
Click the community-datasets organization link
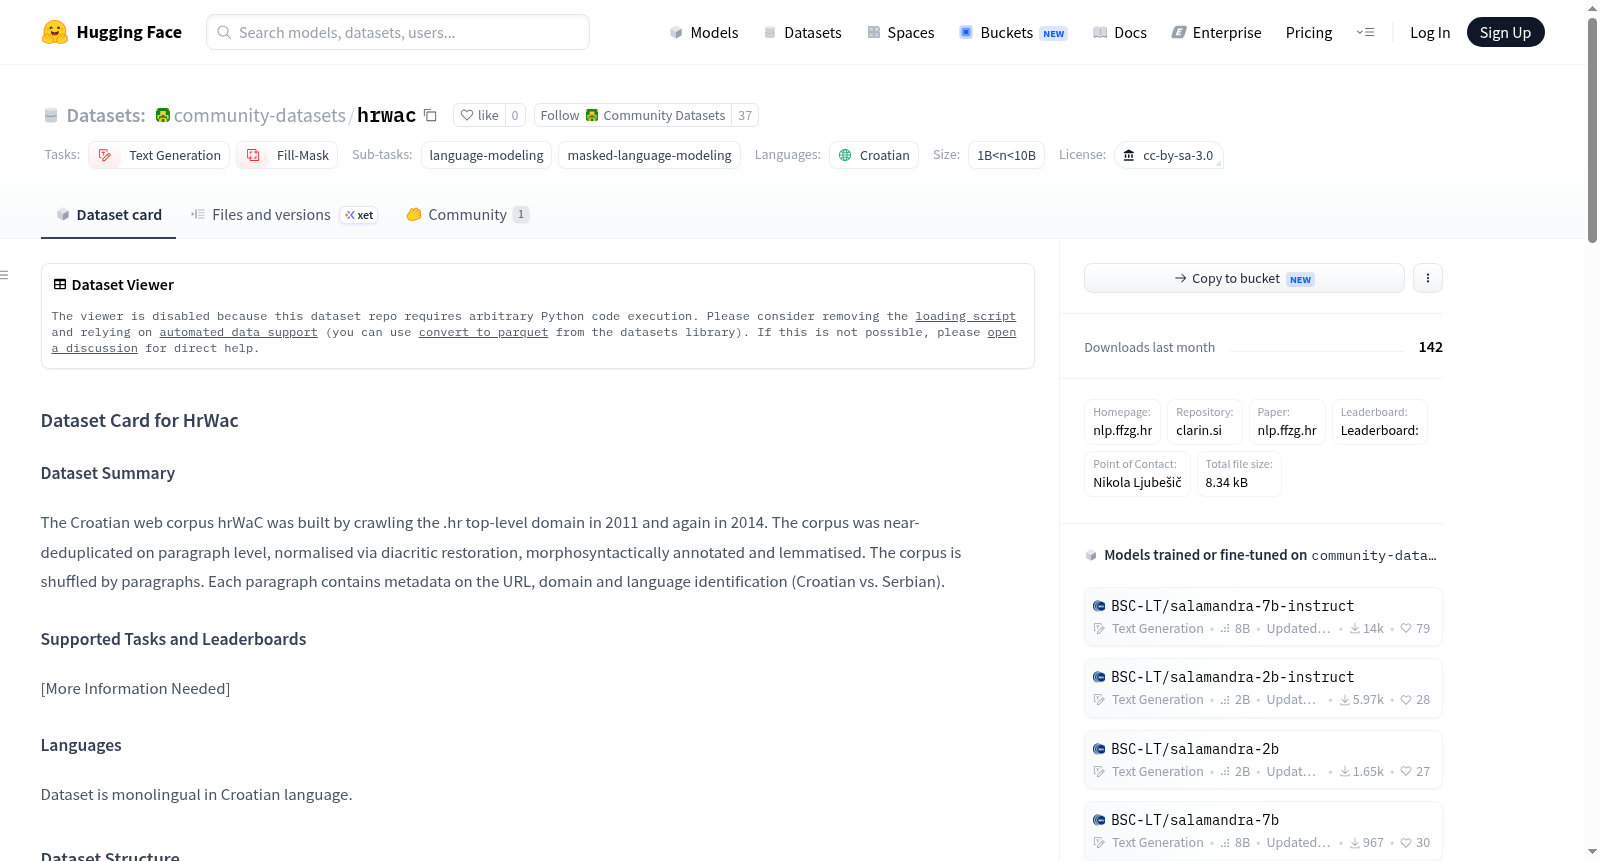coord(260,115)
